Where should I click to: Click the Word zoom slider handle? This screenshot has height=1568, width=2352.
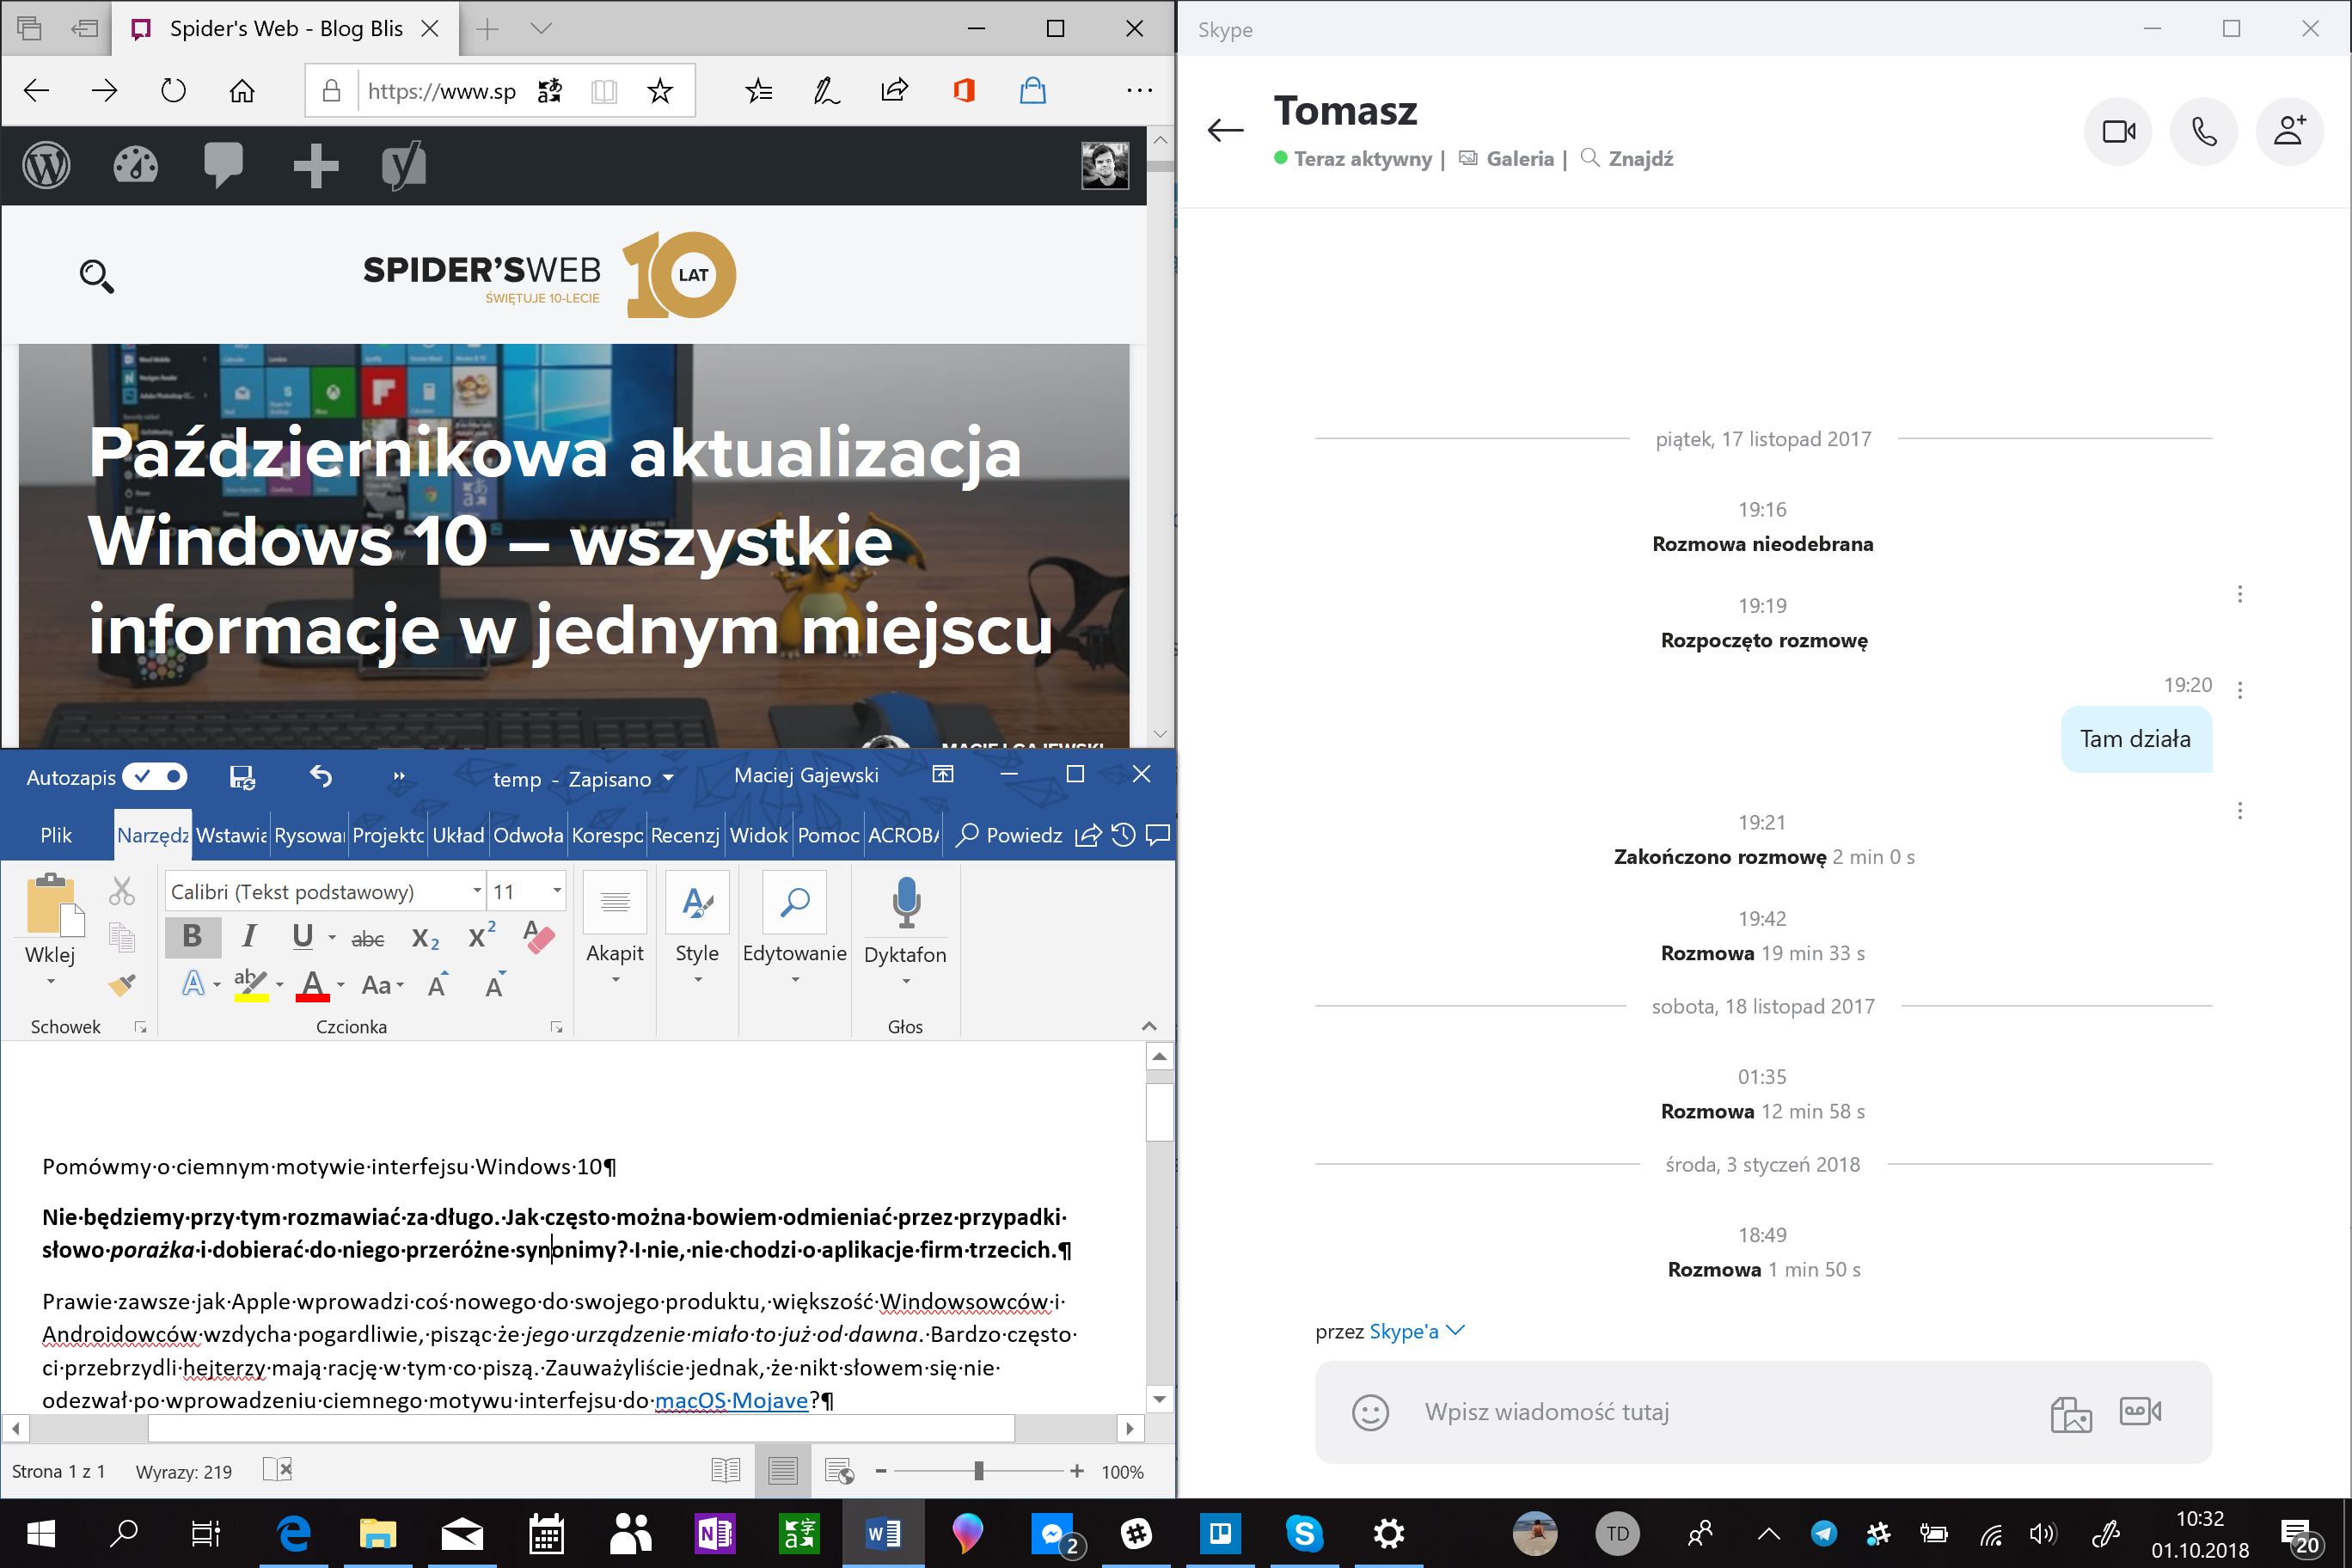click(979, 1471)
